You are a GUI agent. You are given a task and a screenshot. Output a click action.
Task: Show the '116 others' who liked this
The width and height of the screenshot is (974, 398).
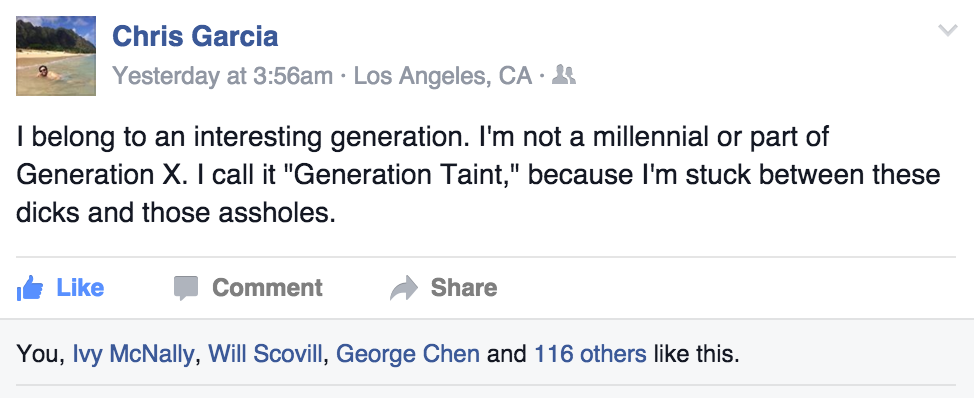(590, 354)
